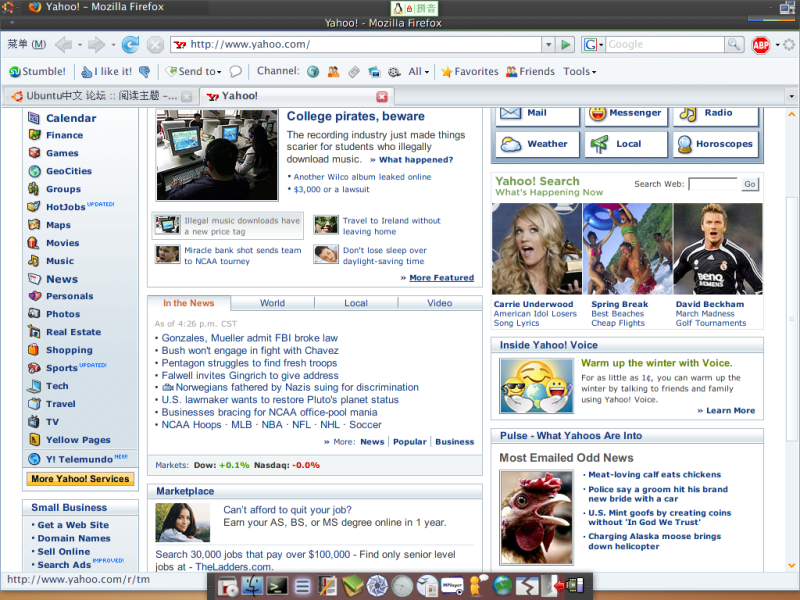Click More Yahoo! Services button
This screenshot has height=600, width=800.
(80, 479)
